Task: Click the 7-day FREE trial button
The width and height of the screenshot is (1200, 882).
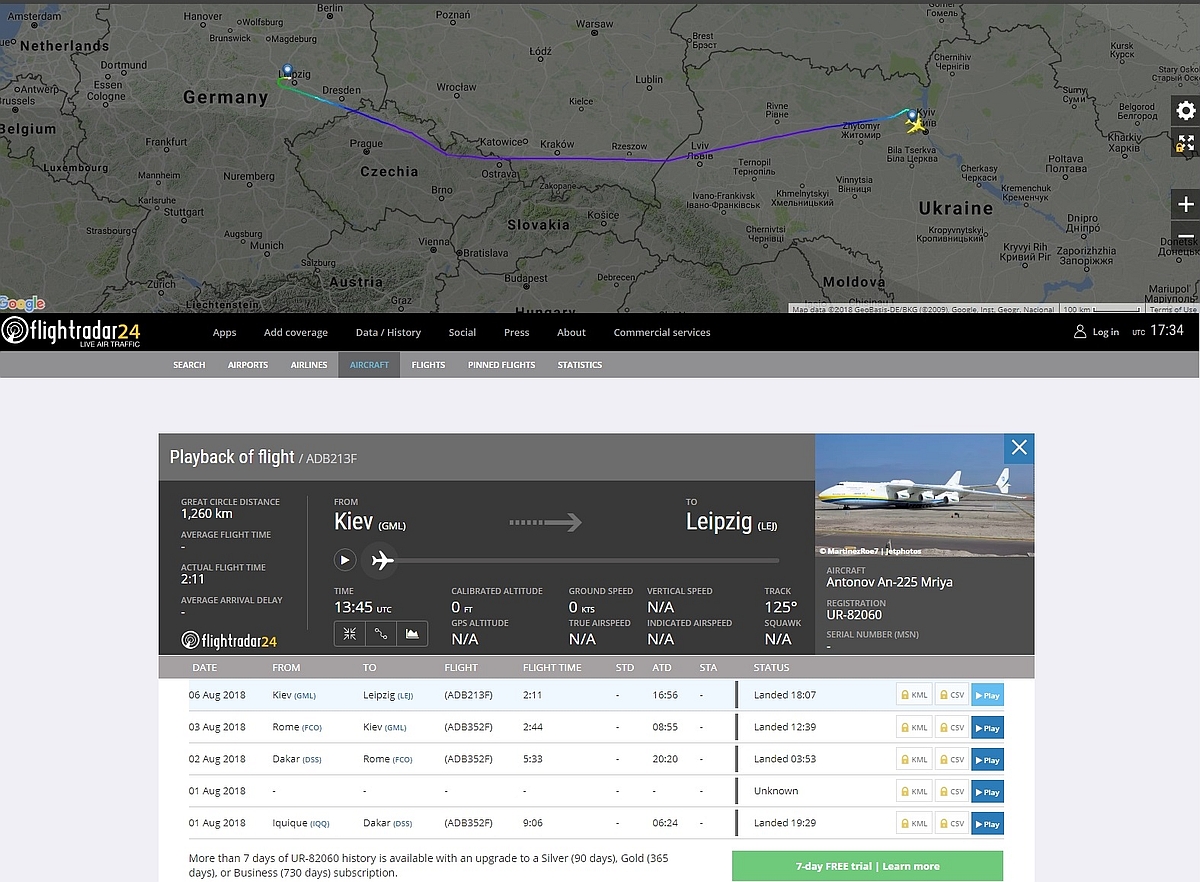Action: (867, 866)
